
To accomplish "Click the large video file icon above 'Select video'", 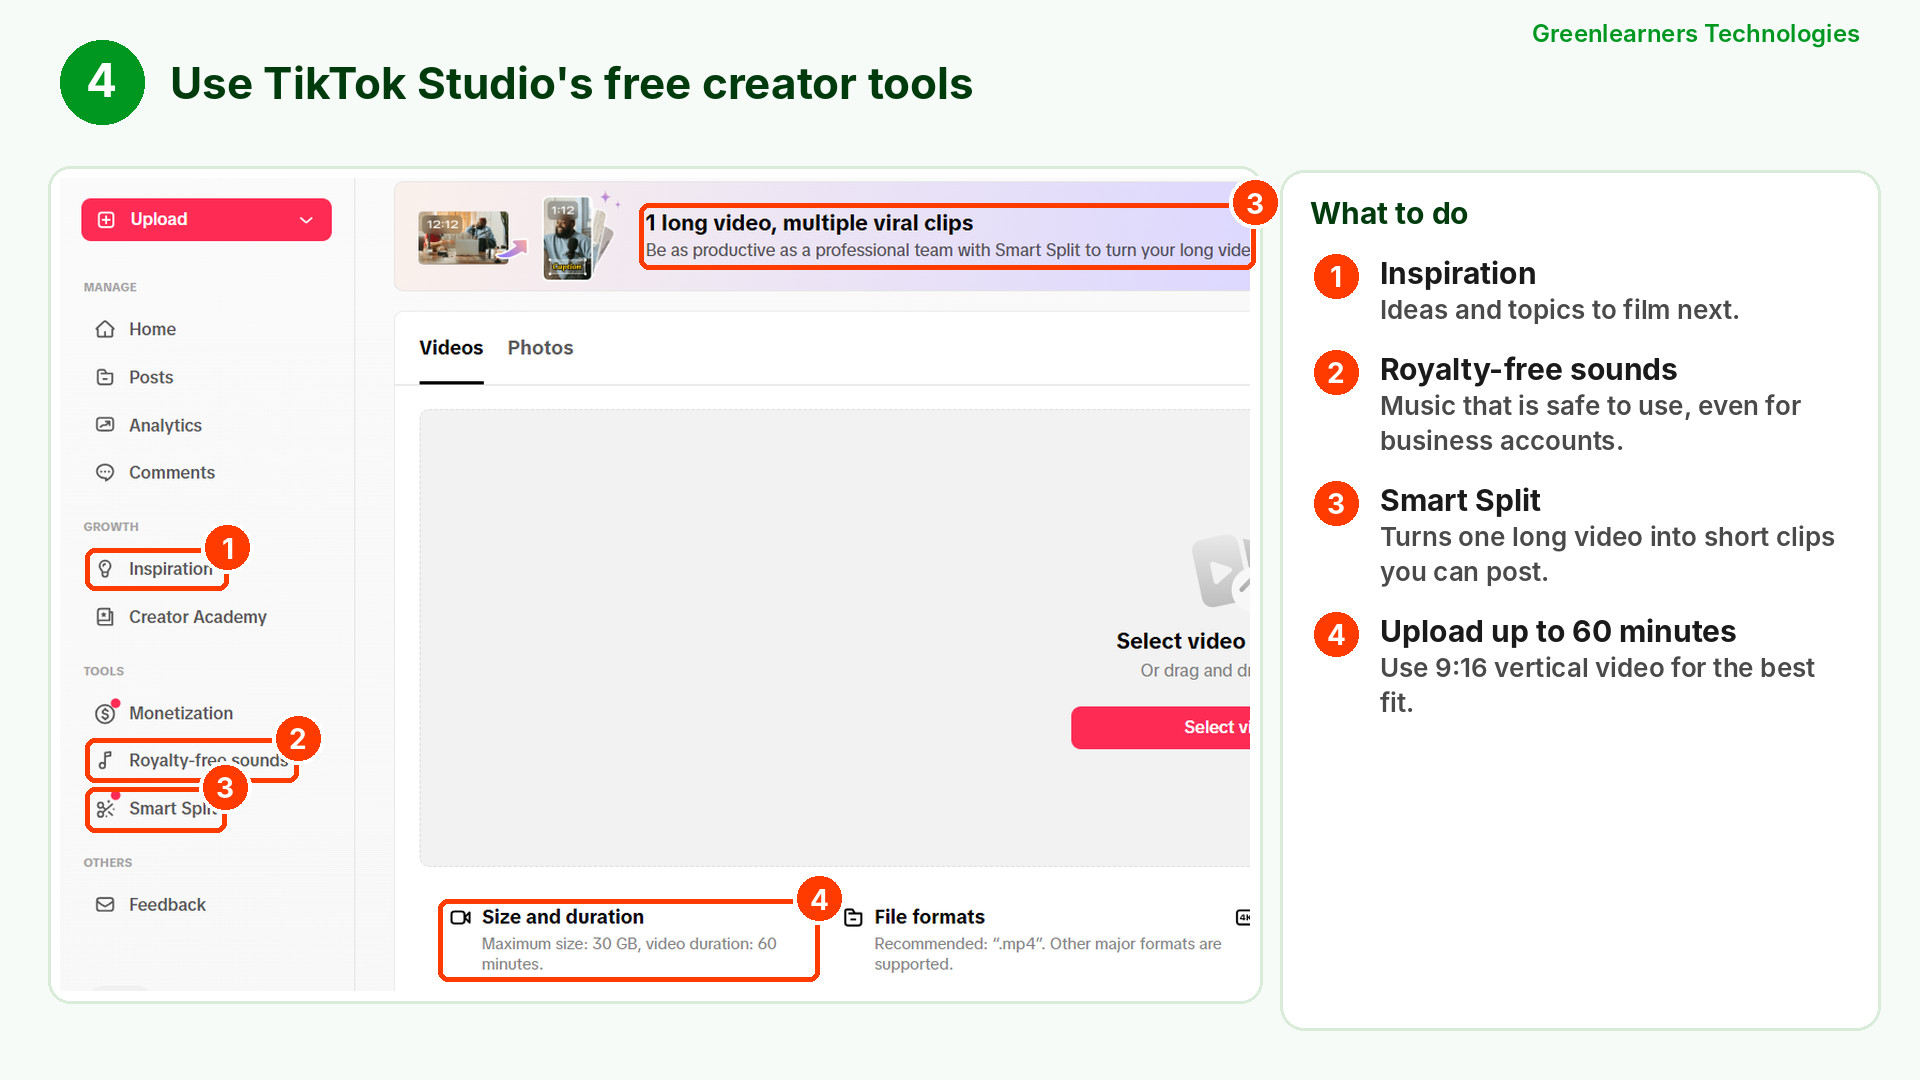I will coord(1222,571).
